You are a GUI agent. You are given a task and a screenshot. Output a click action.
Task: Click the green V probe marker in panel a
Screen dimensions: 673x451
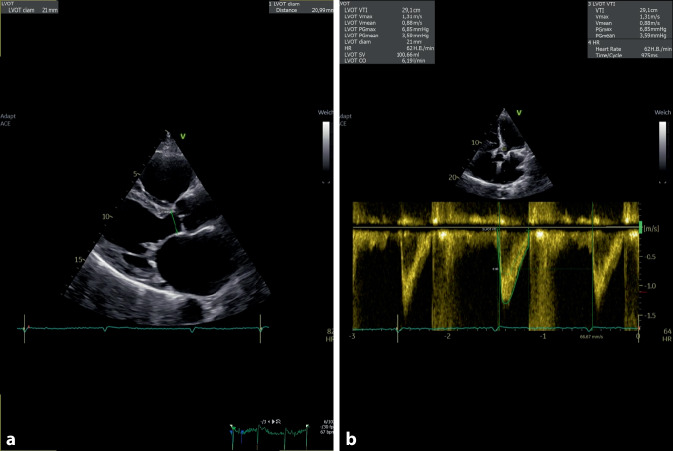[x=183, y=136]
